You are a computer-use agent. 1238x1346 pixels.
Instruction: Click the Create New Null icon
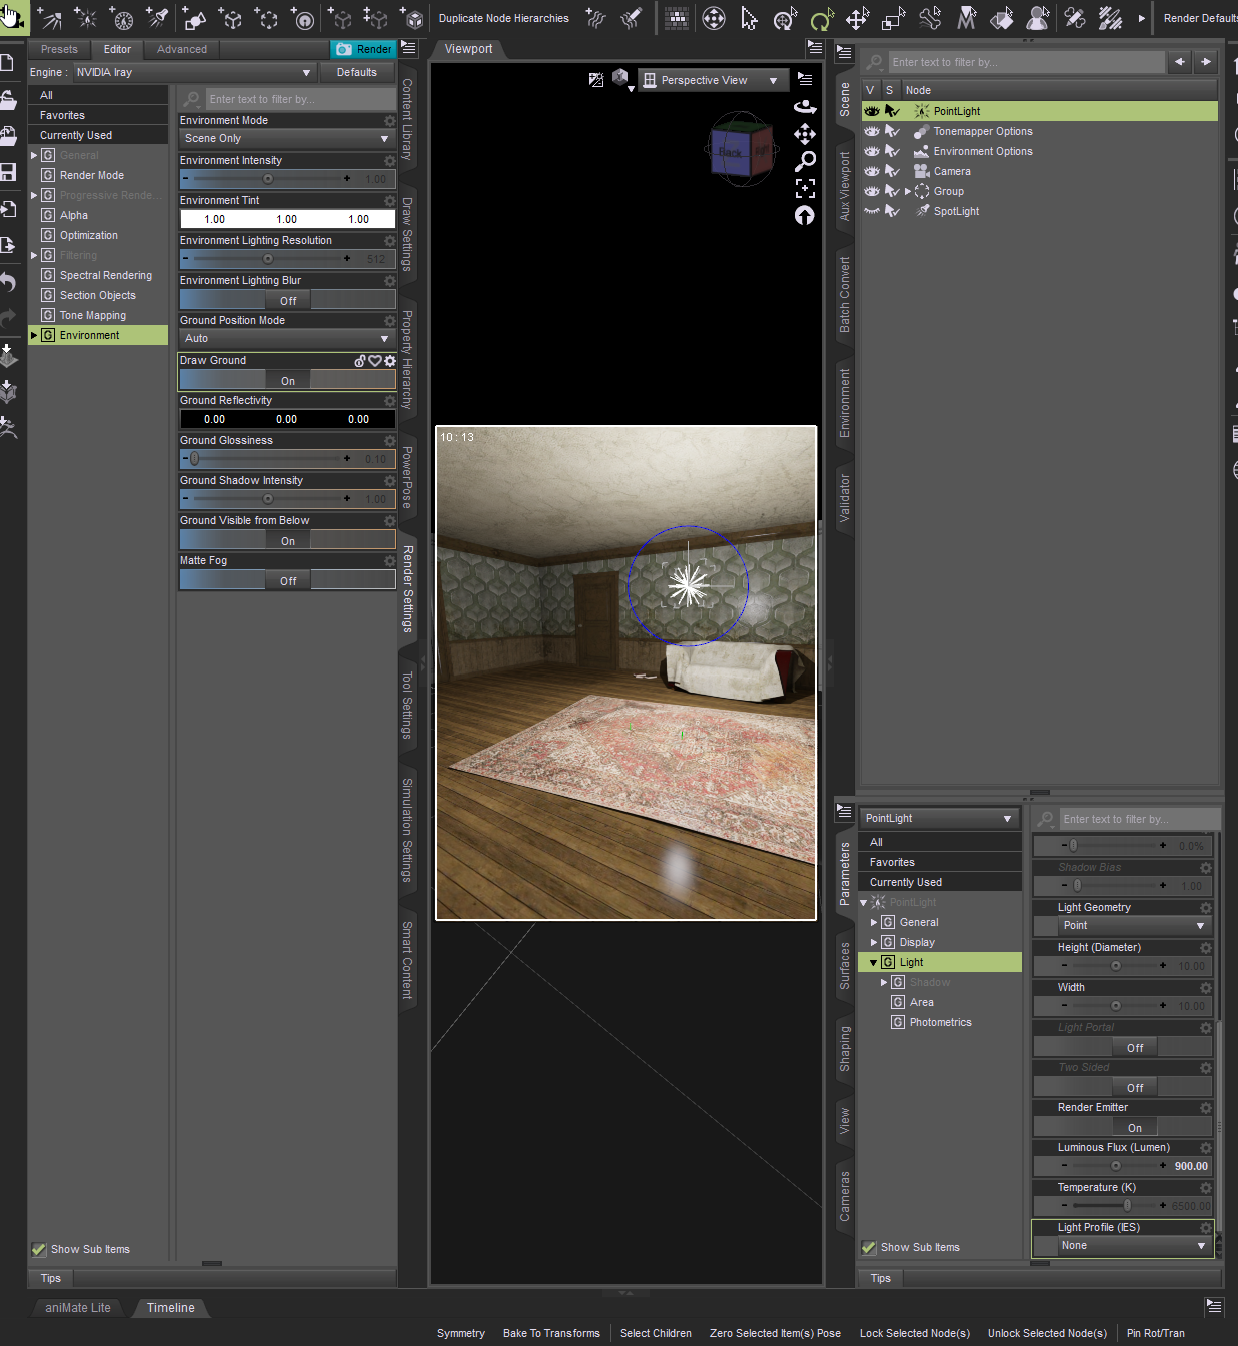231,18
